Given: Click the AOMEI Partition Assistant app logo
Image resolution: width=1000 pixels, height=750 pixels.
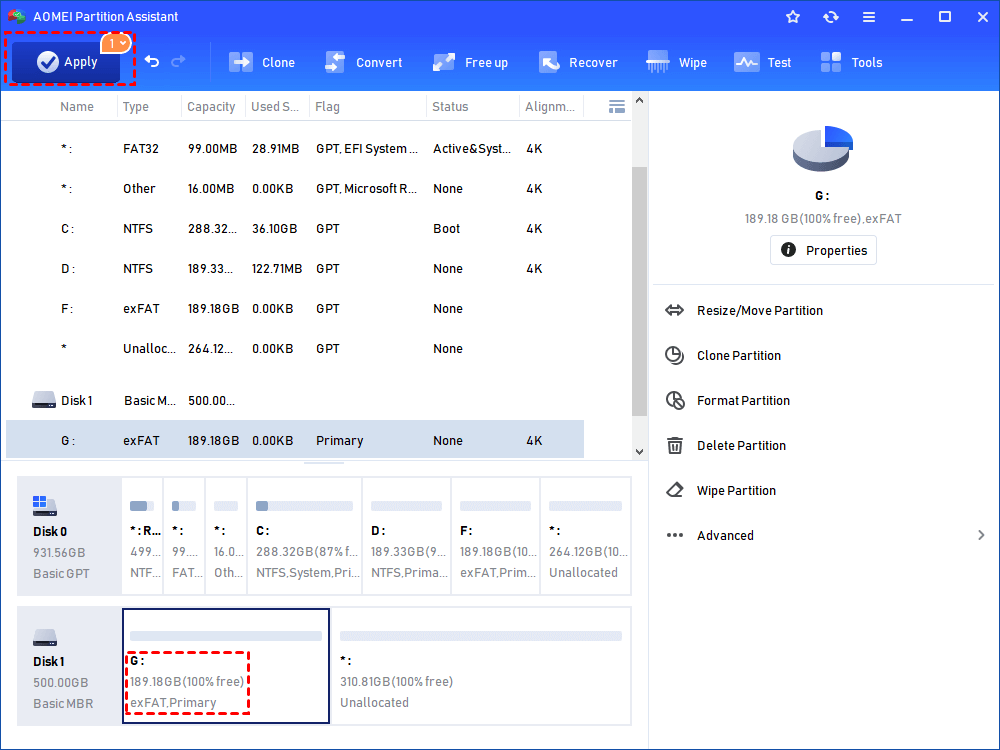Looking at the screenshot, I should coord(17,17).
